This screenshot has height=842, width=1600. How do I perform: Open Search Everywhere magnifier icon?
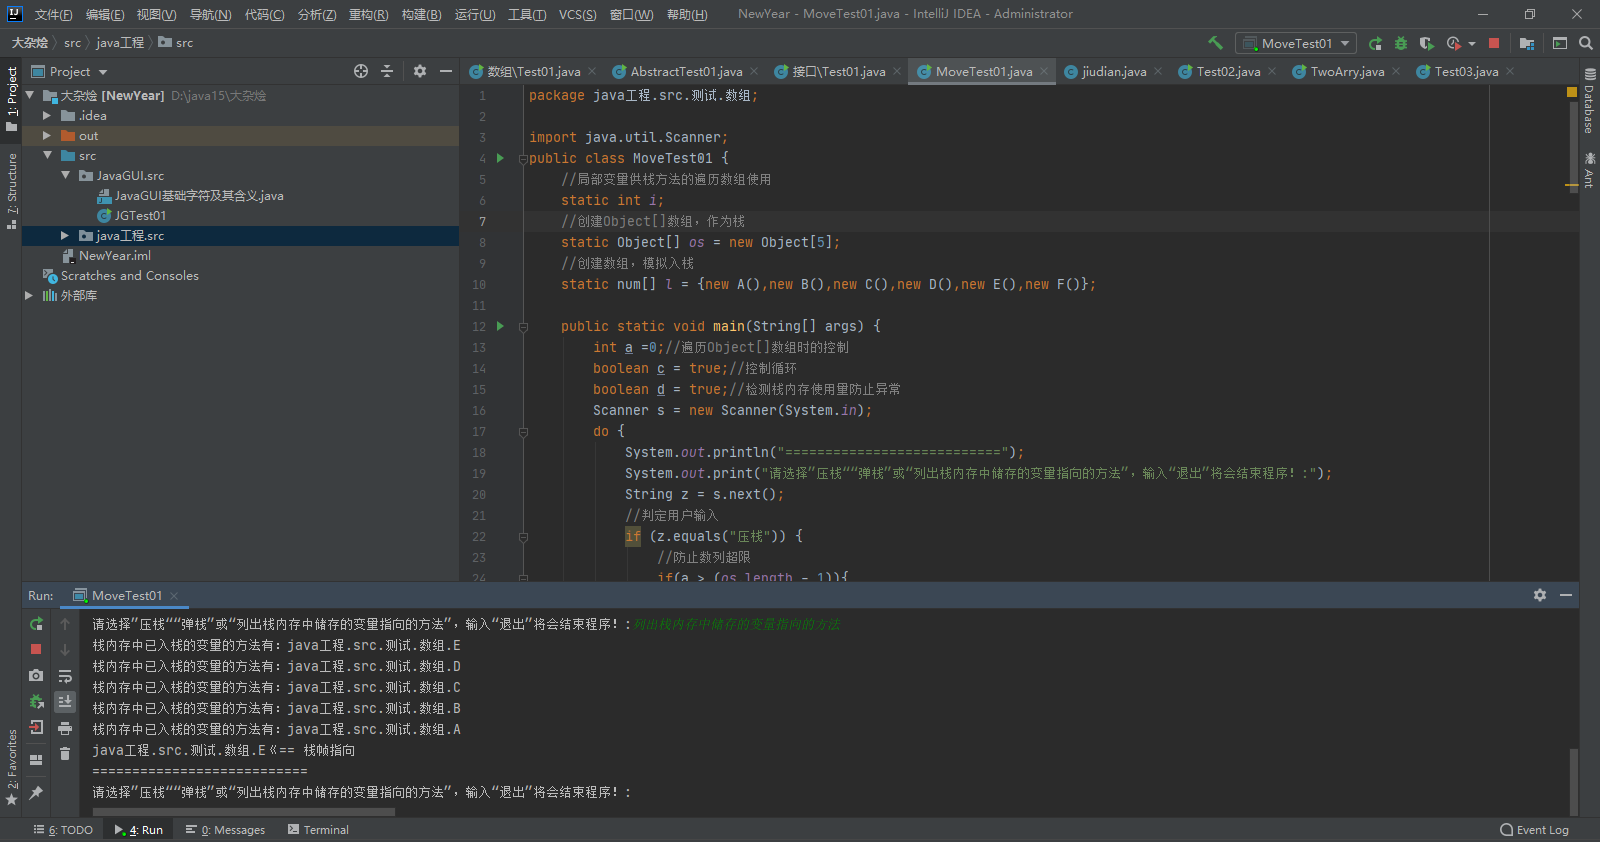[x=1586, y=43]
